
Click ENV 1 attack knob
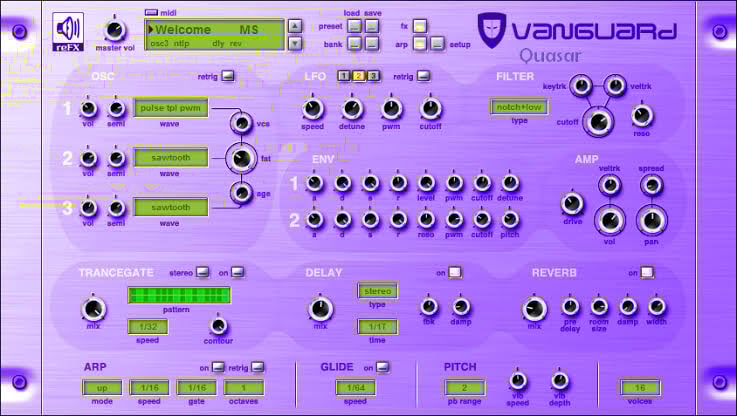pos(314,183)
